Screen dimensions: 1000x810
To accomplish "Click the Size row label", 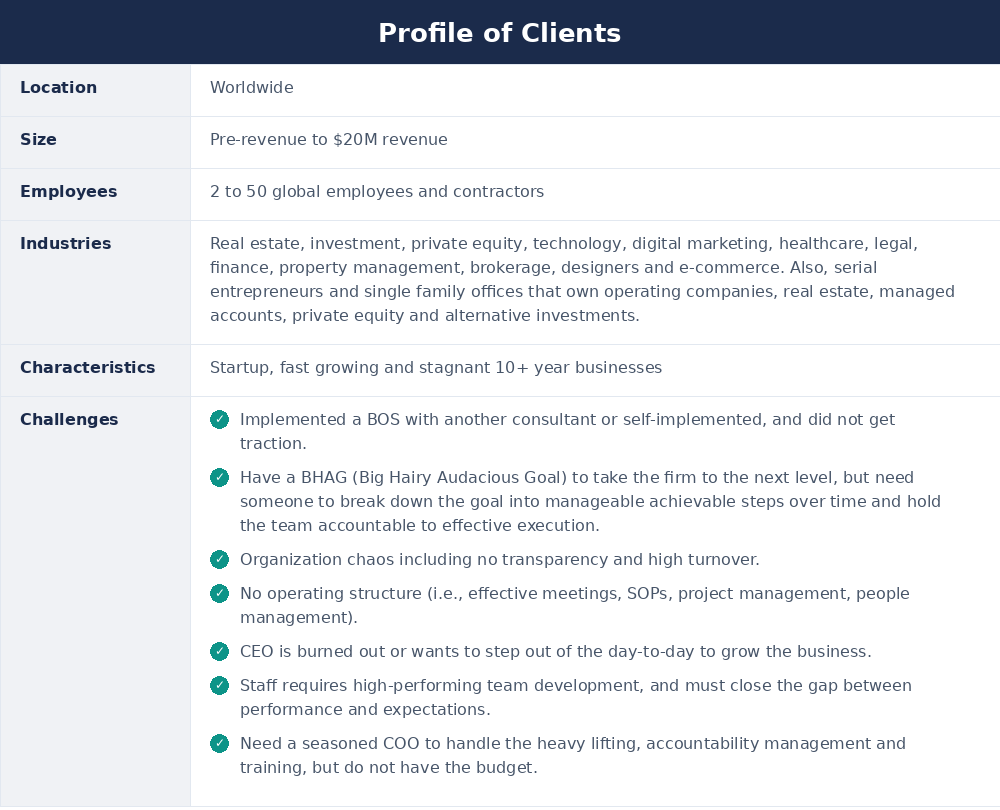I will pos(38,140).
